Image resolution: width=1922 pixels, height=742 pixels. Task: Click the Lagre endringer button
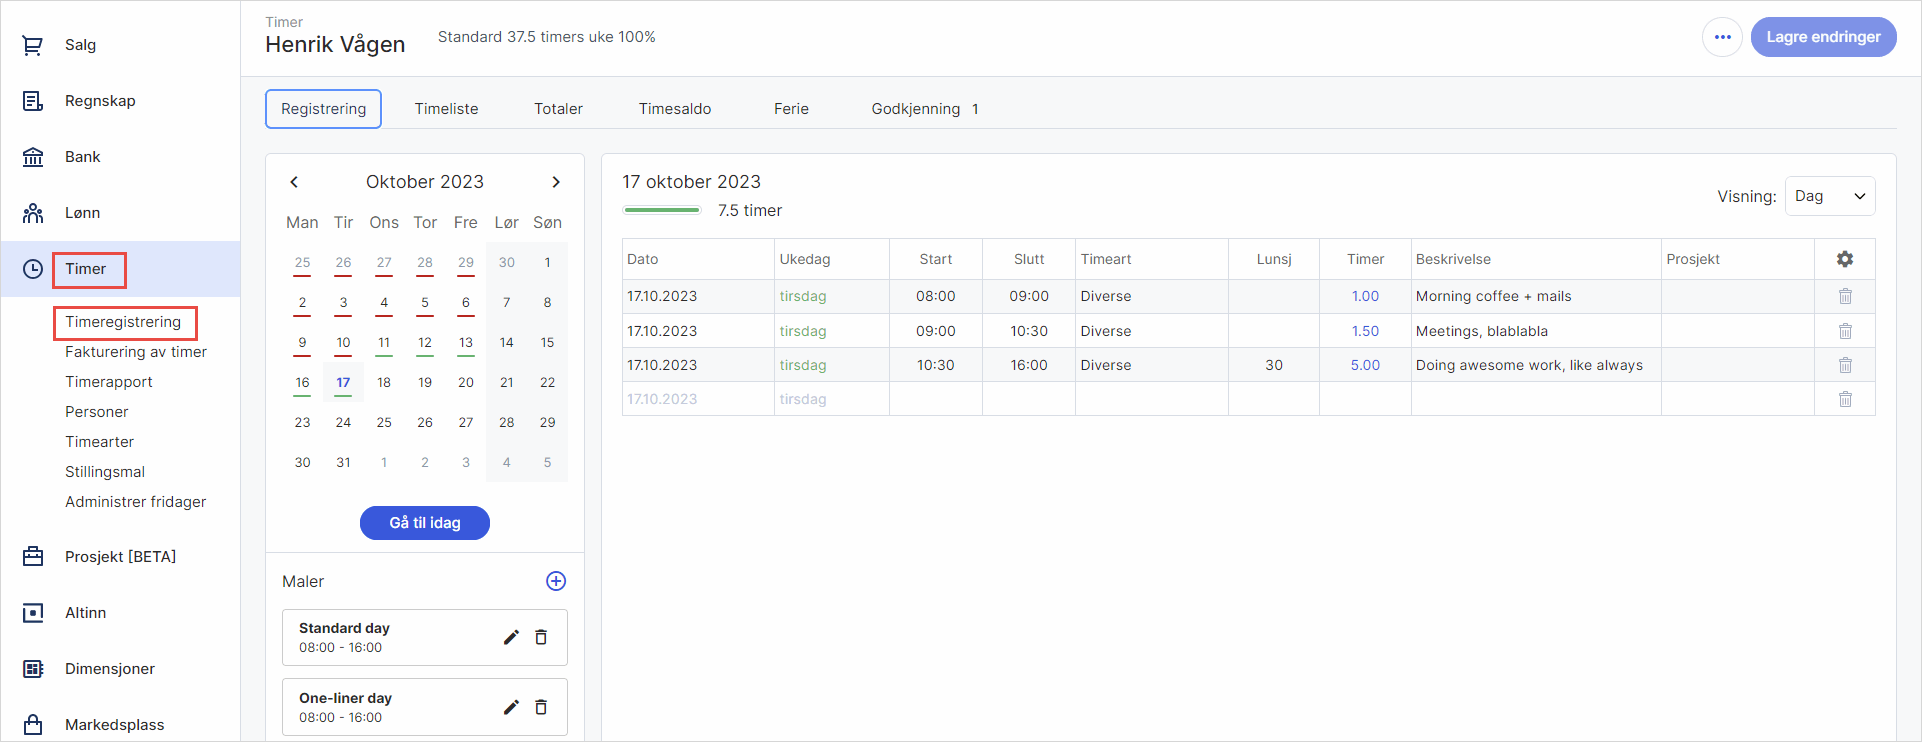tap(1822, 37)
